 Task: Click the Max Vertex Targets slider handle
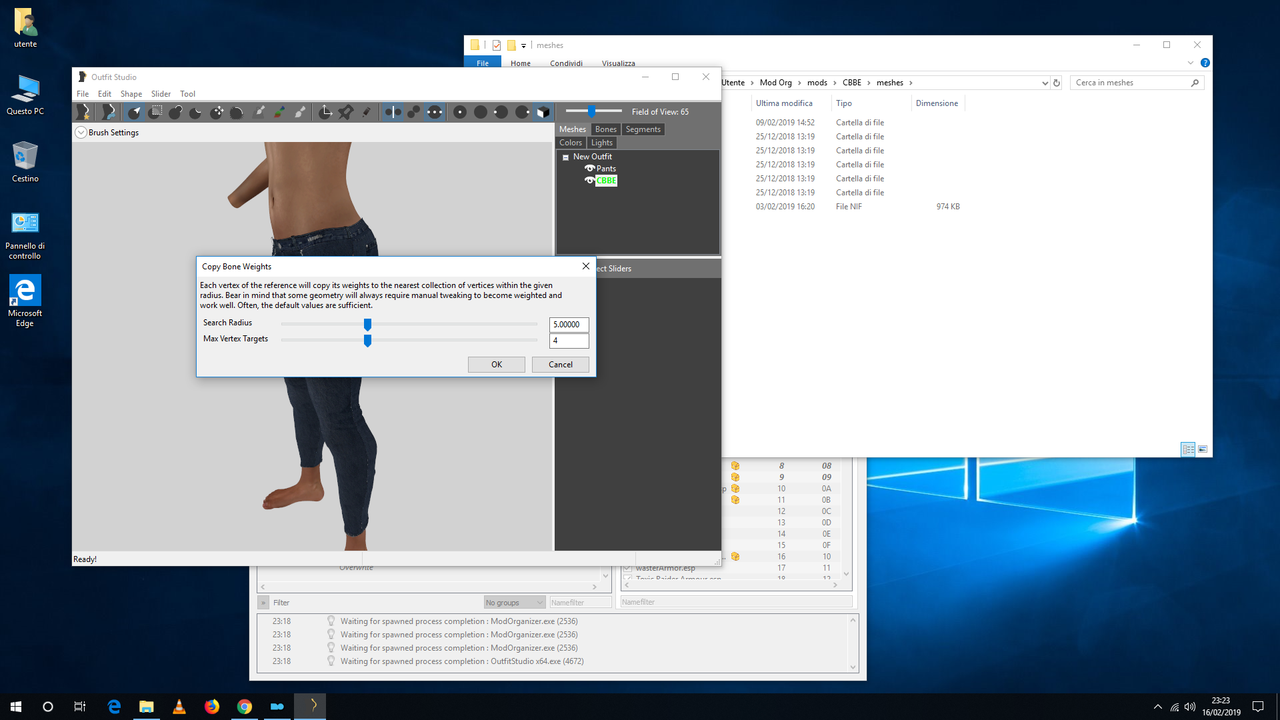pos(368,340)
